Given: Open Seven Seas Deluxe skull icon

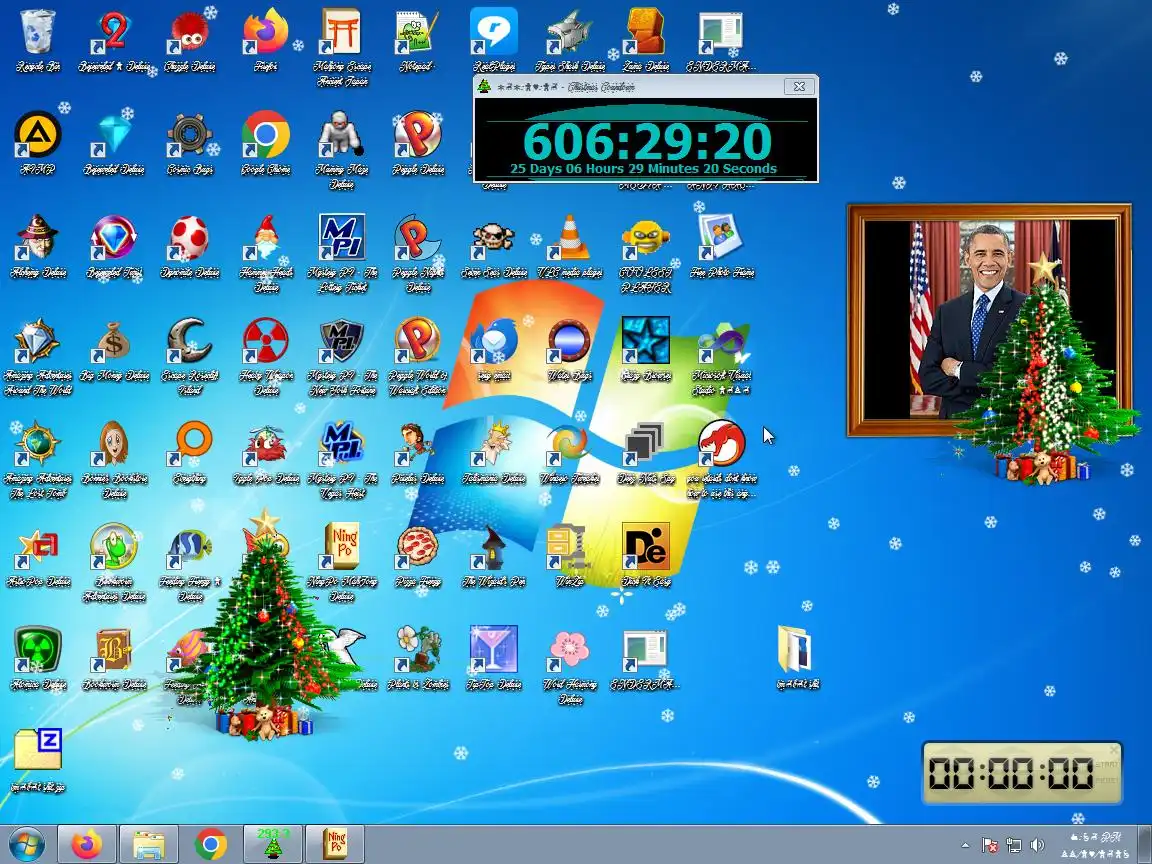Looking at the screenshot, I should 494,239.
